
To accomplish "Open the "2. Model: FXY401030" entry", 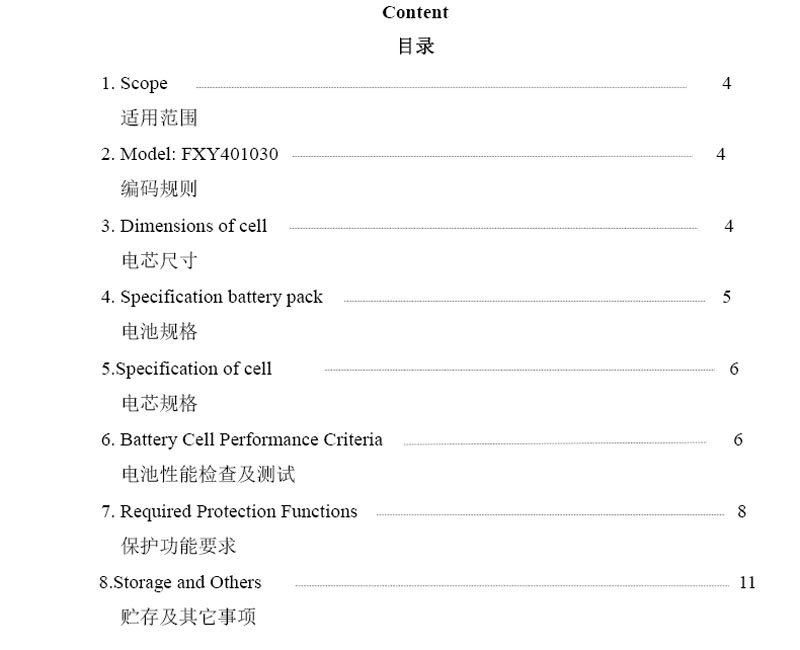I will click(x=189, y=155).
